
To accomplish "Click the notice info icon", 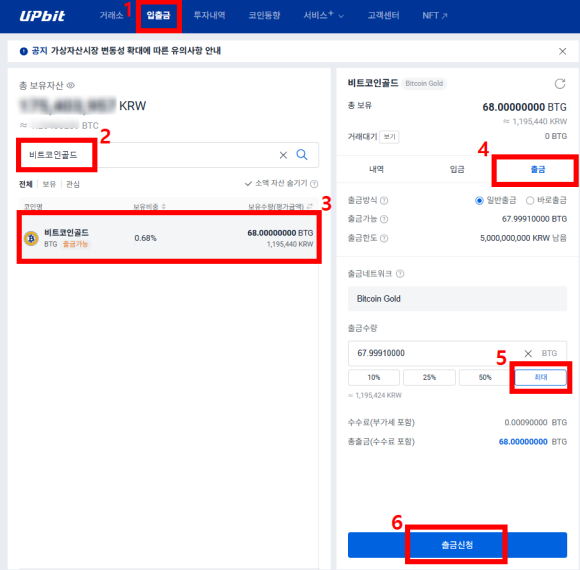I will (x=24, y=51).
